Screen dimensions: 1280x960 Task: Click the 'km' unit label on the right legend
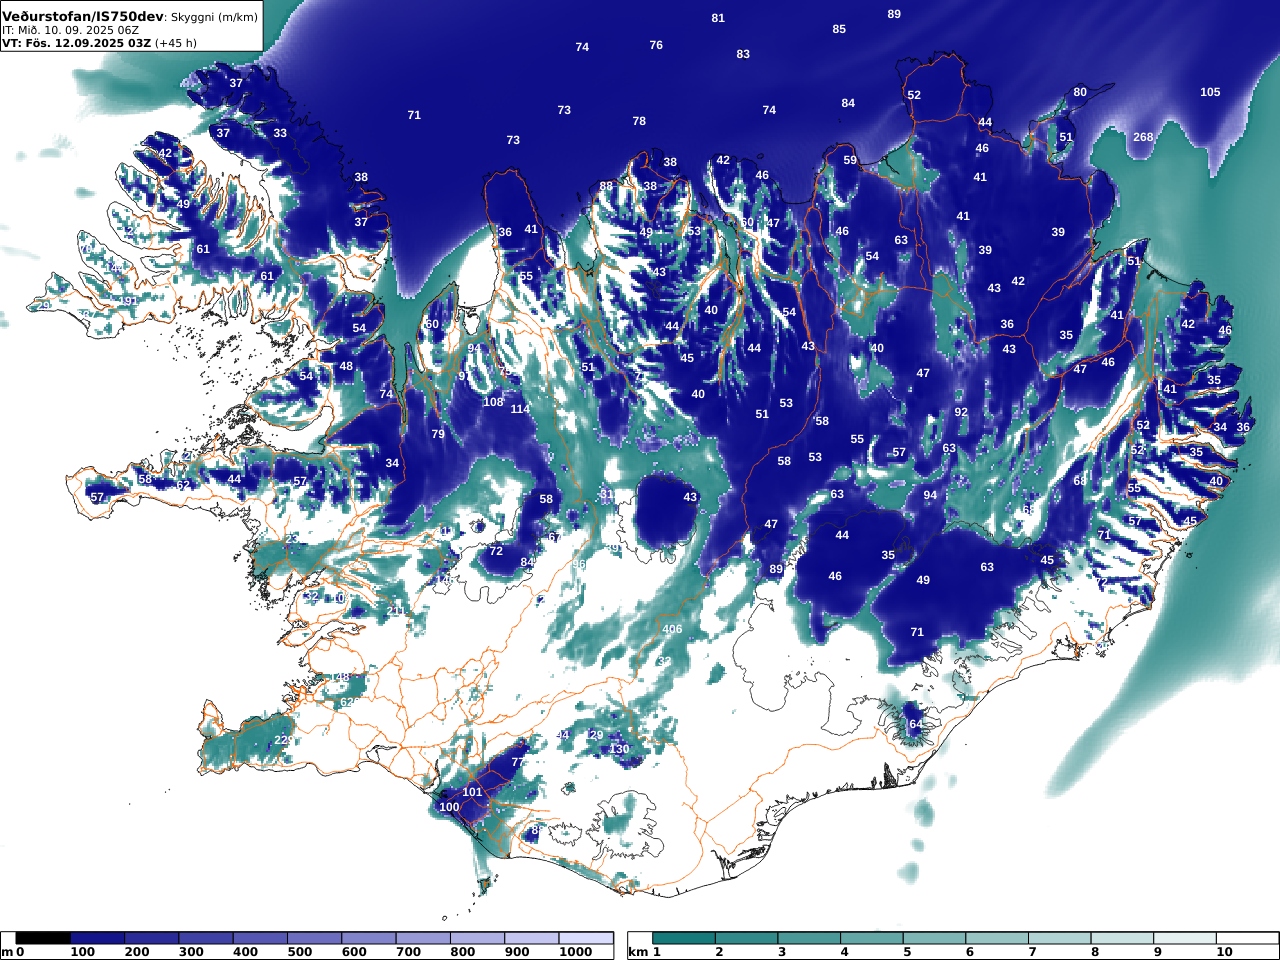[638, 952]
